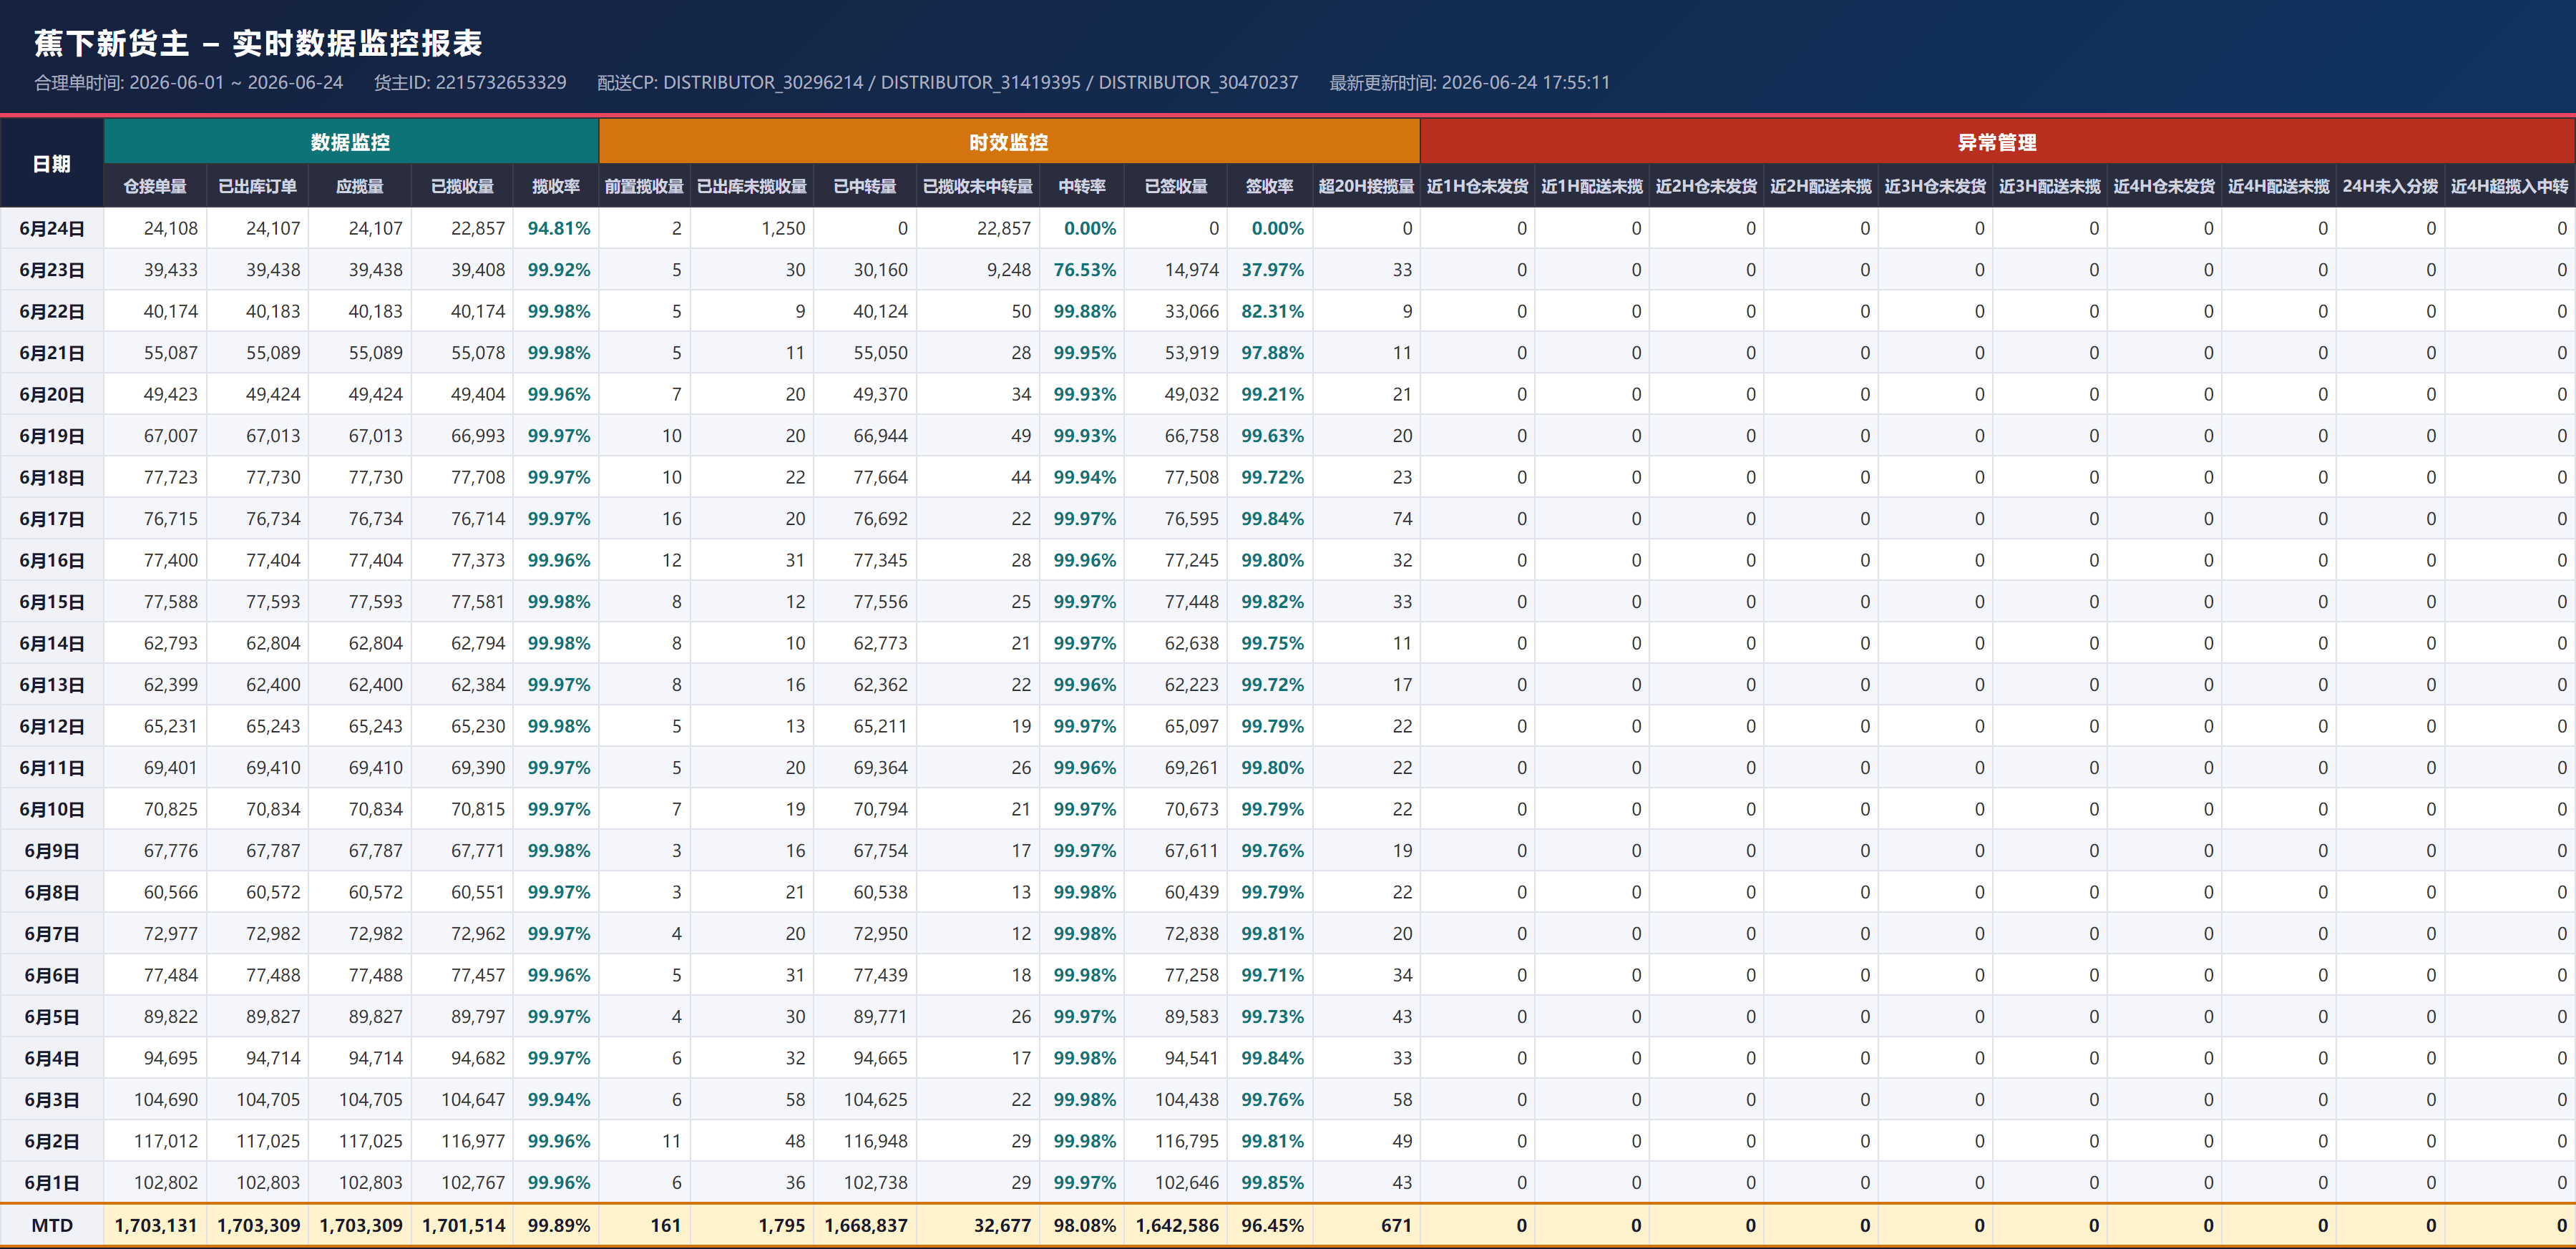Click the 94.81% 揽收率 value for 6月24日

coord(559,228)
